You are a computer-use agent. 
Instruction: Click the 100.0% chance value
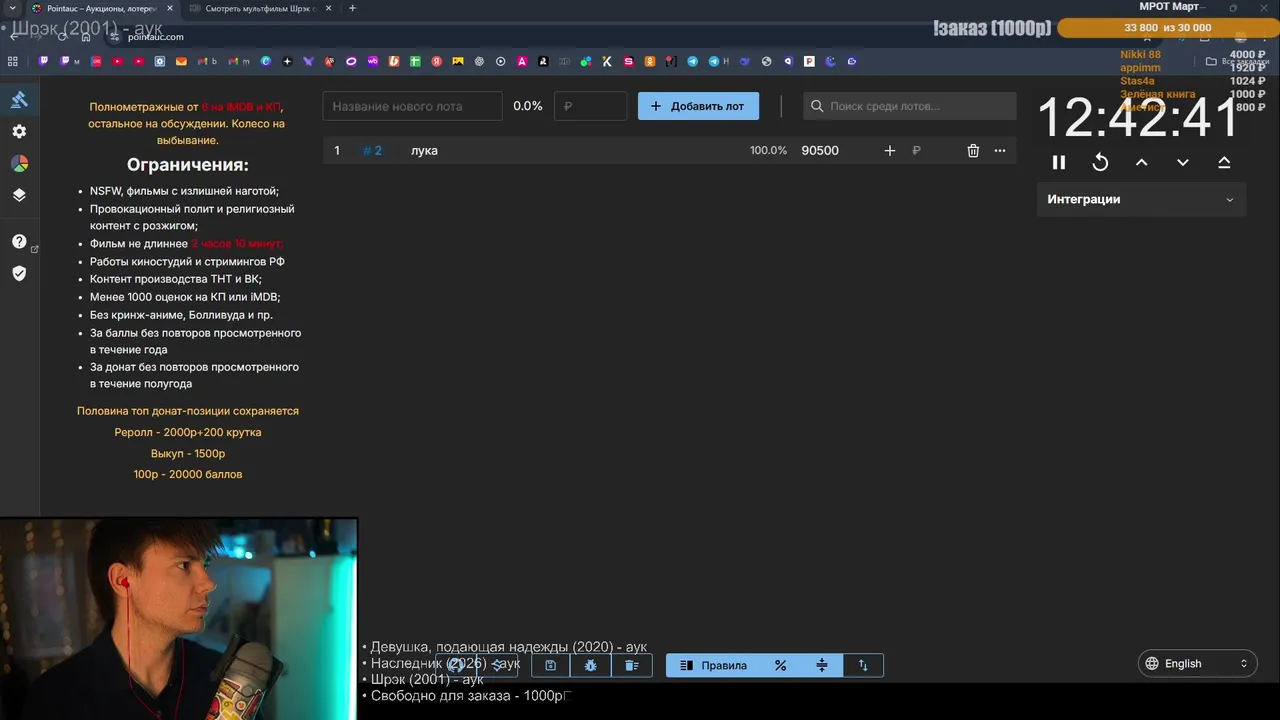(768, 150)
